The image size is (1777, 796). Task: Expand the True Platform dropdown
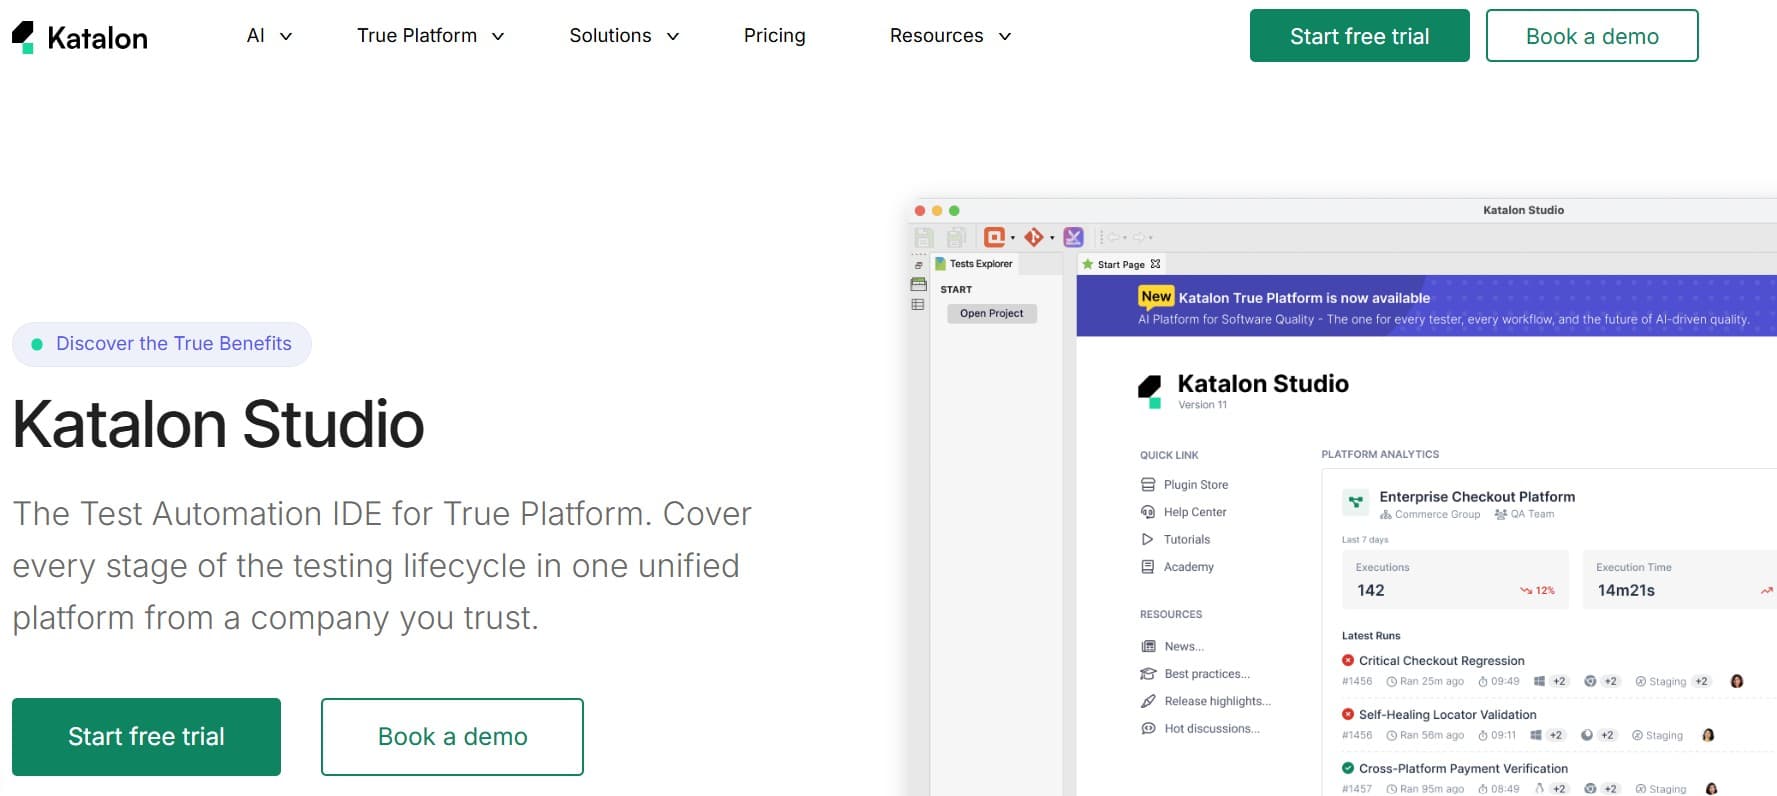[430, 36]
